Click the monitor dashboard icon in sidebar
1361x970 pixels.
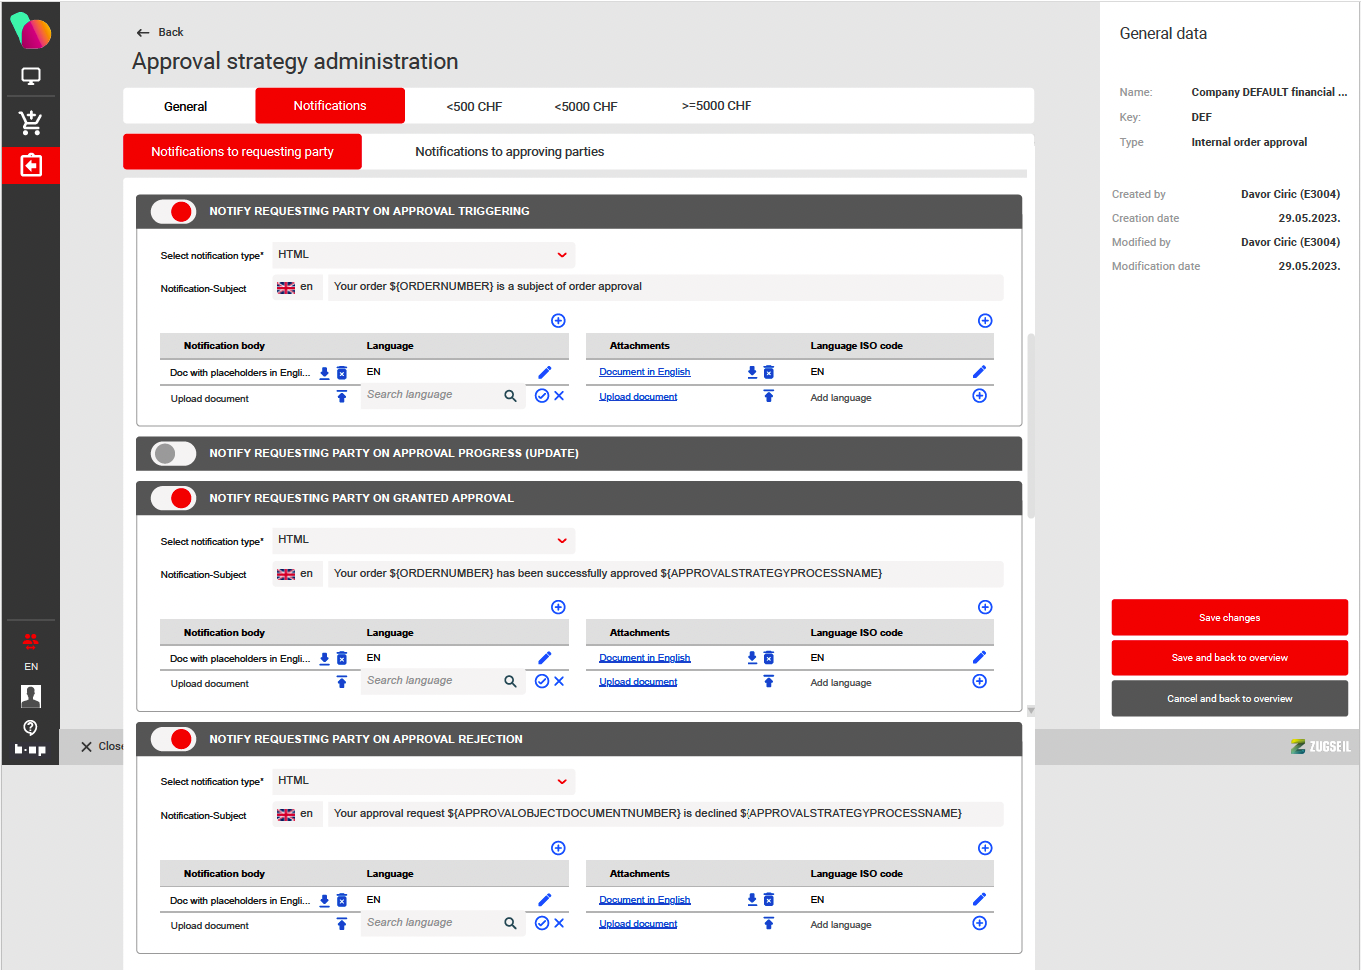tap(30, 77)
